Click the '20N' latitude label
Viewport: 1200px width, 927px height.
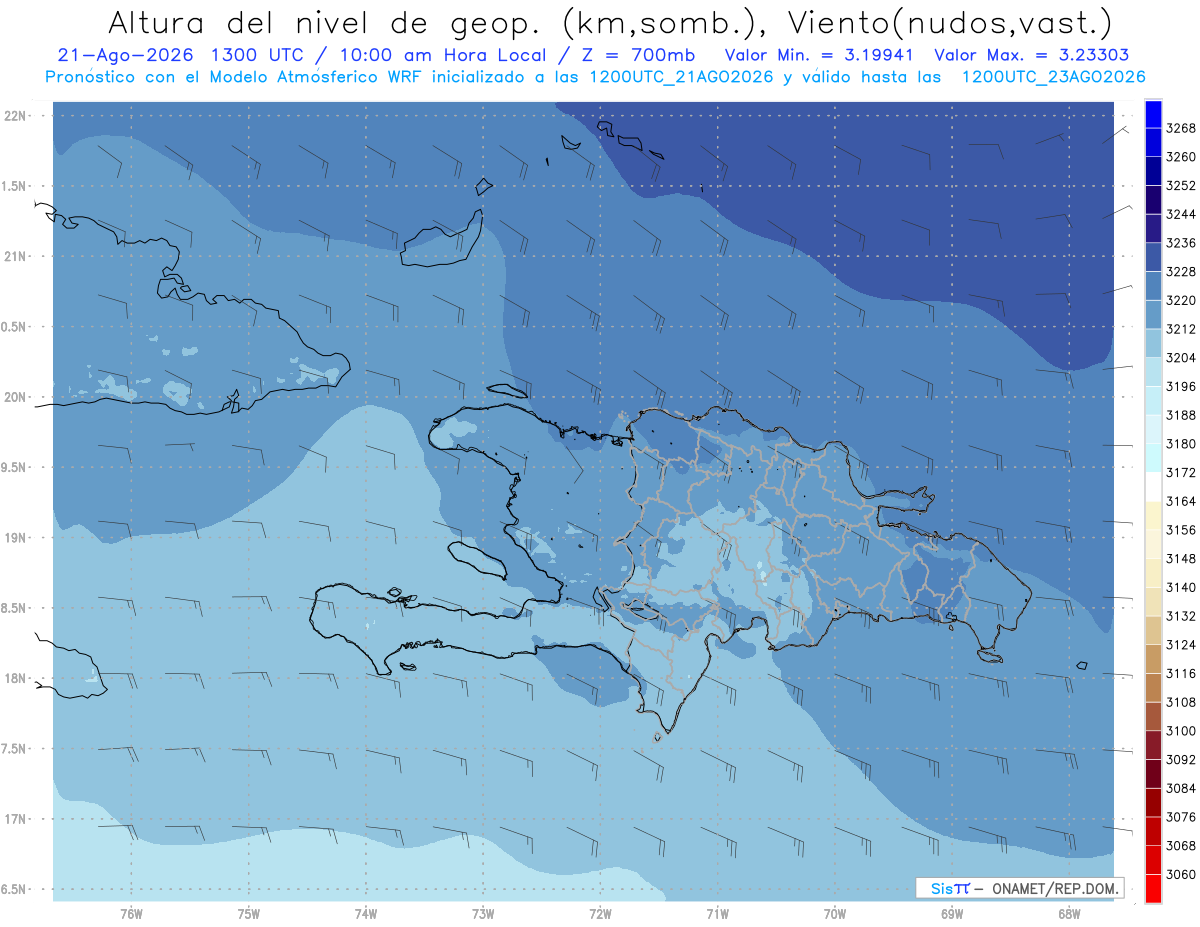16,397
